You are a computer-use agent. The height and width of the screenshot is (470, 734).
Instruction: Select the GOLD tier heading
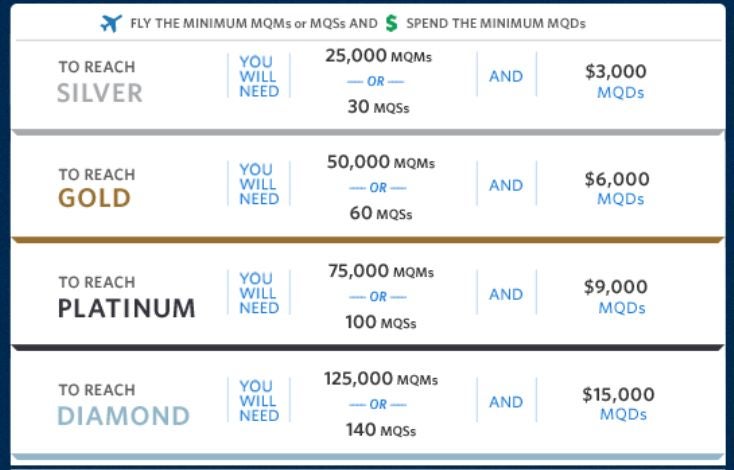[x=94, y=198]
